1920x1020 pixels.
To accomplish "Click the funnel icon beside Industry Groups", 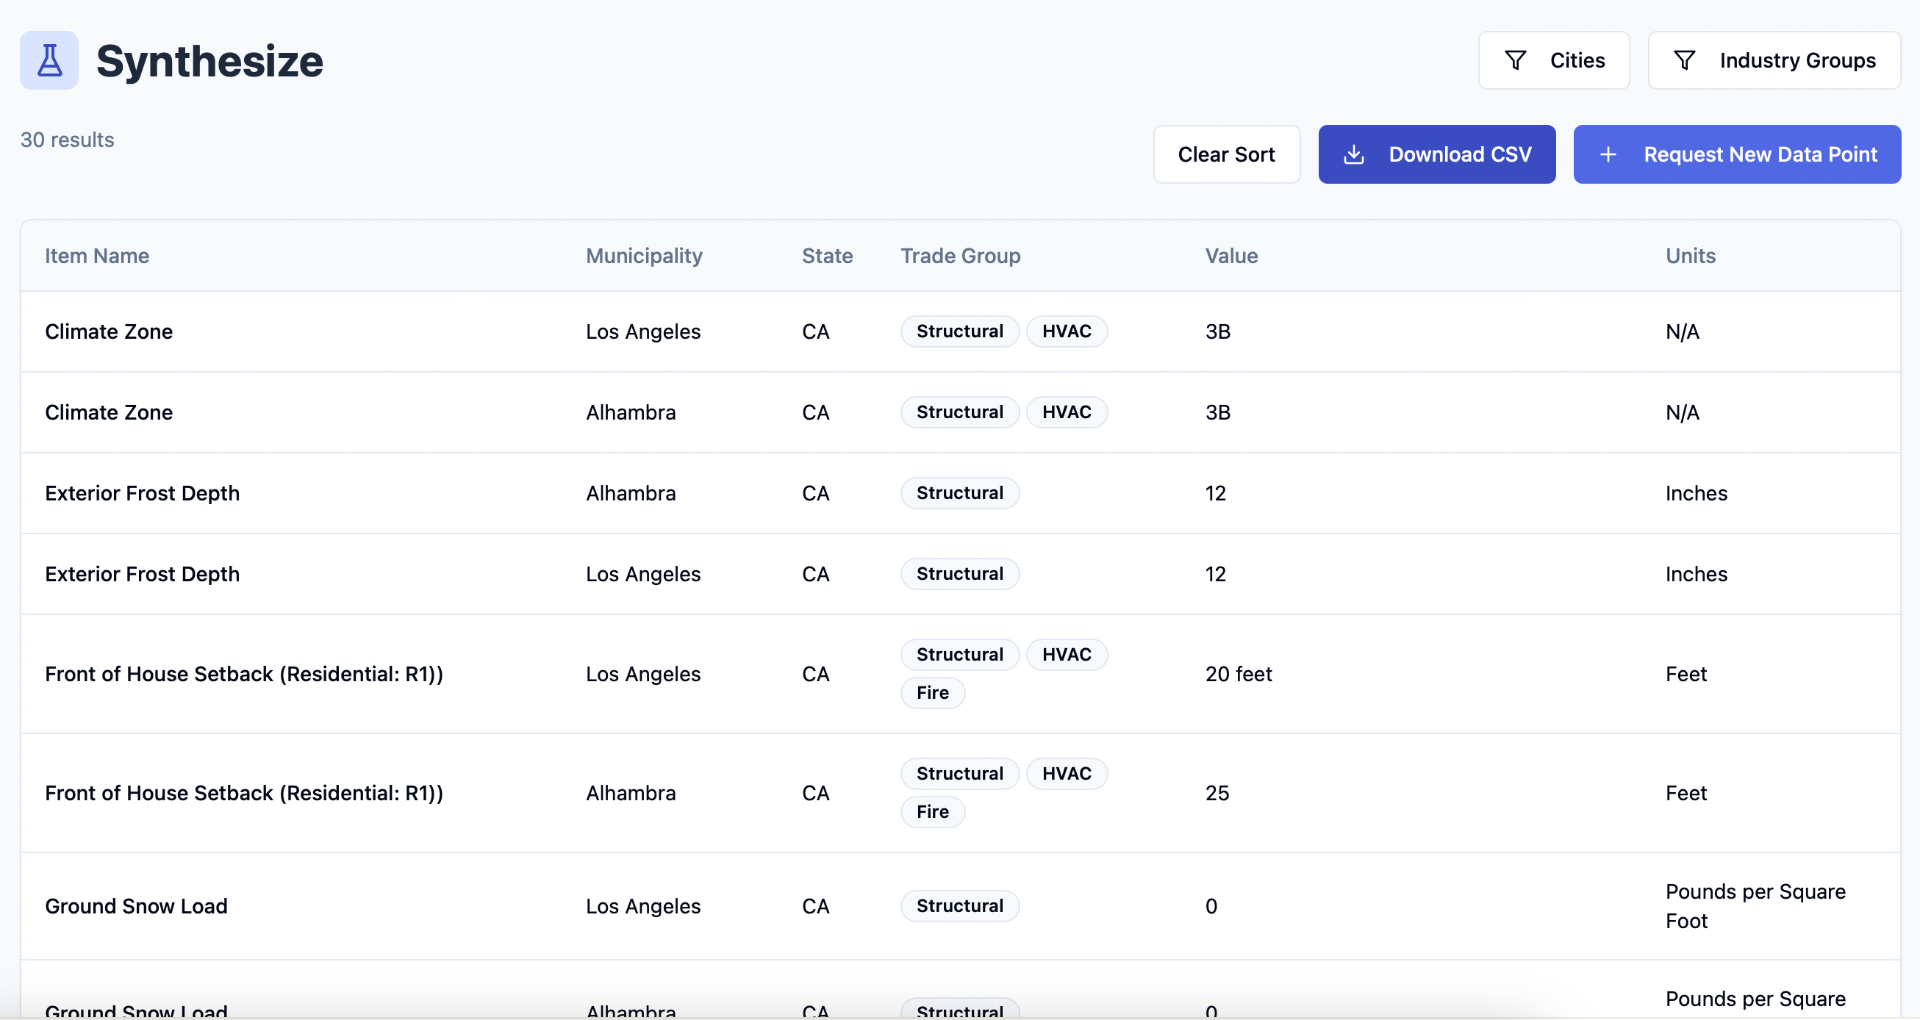I will [1684, 60].
